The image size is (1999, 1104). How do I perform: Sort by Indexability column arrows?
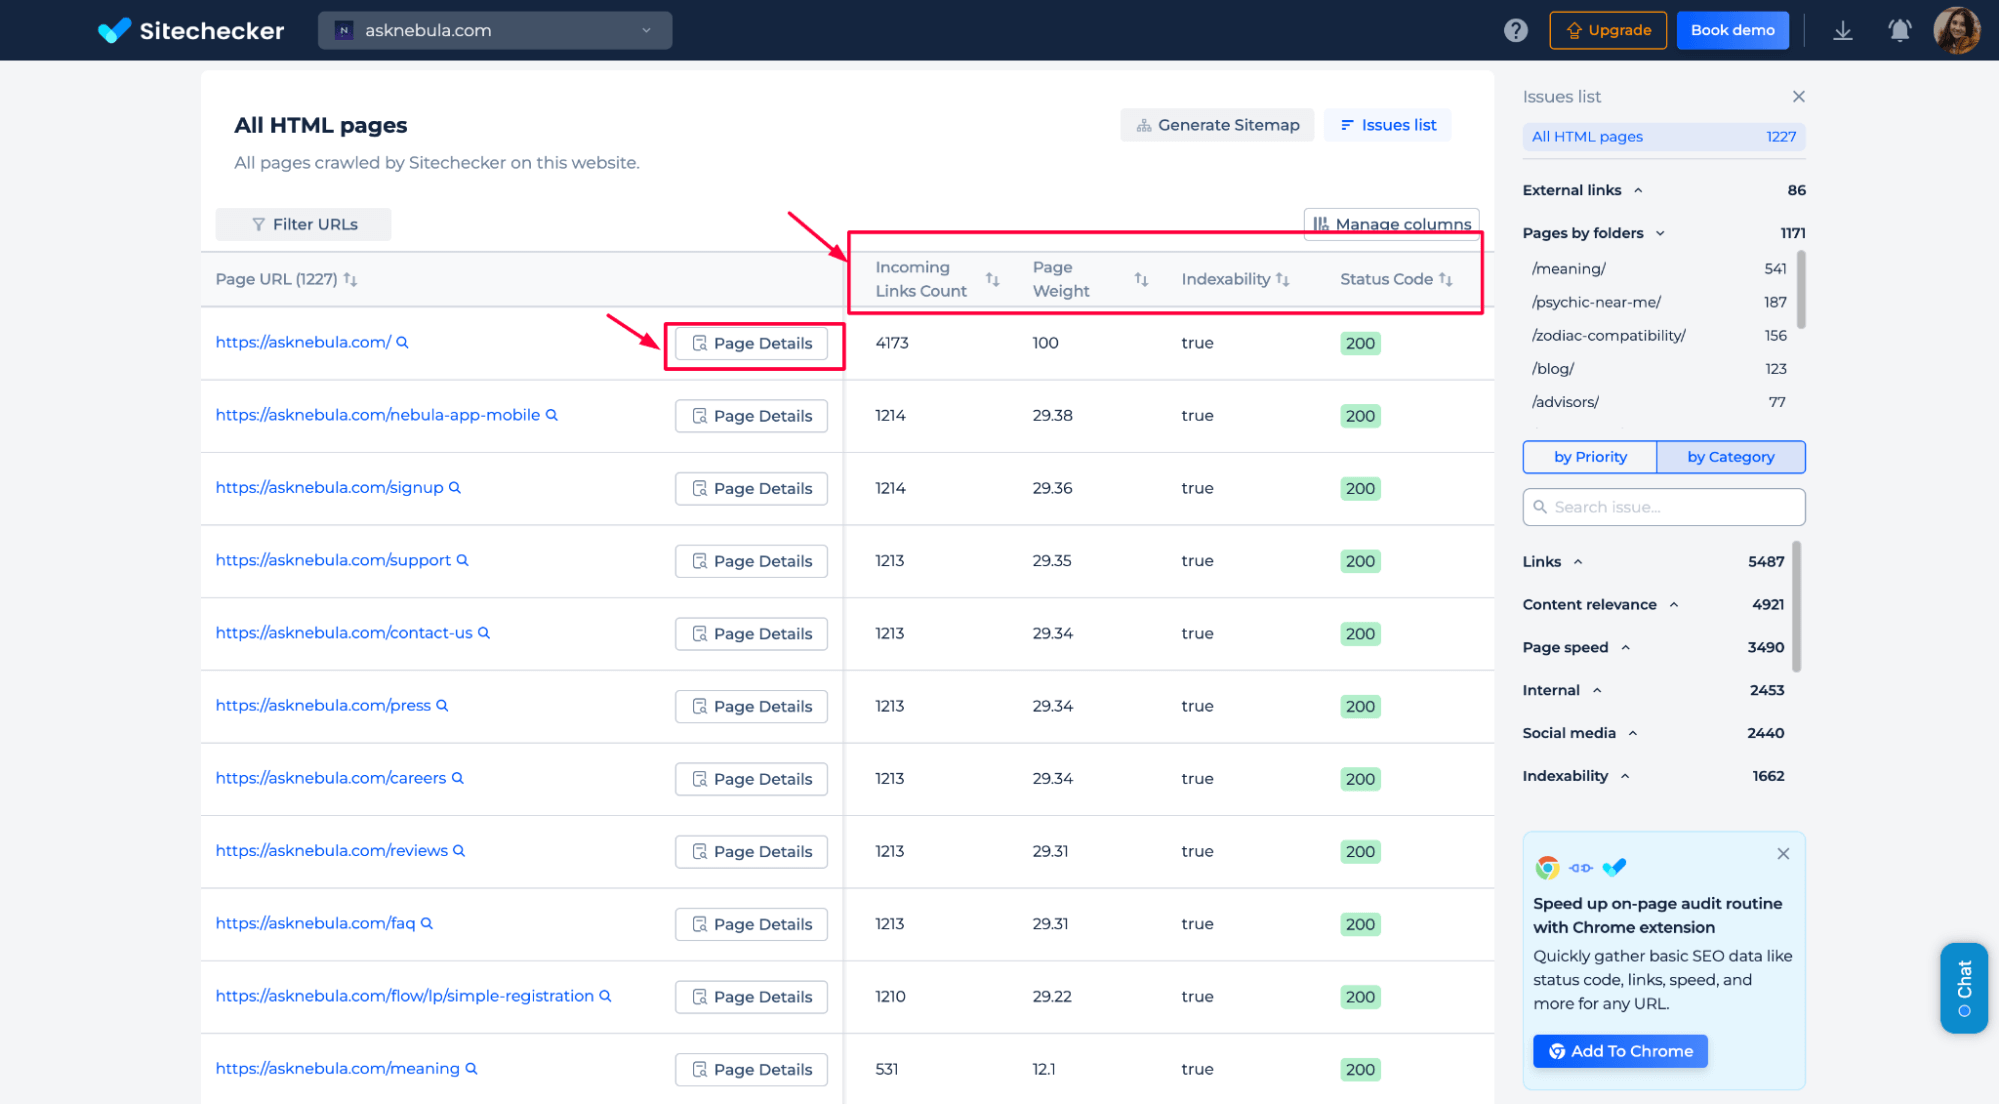tap(1282, 279)
